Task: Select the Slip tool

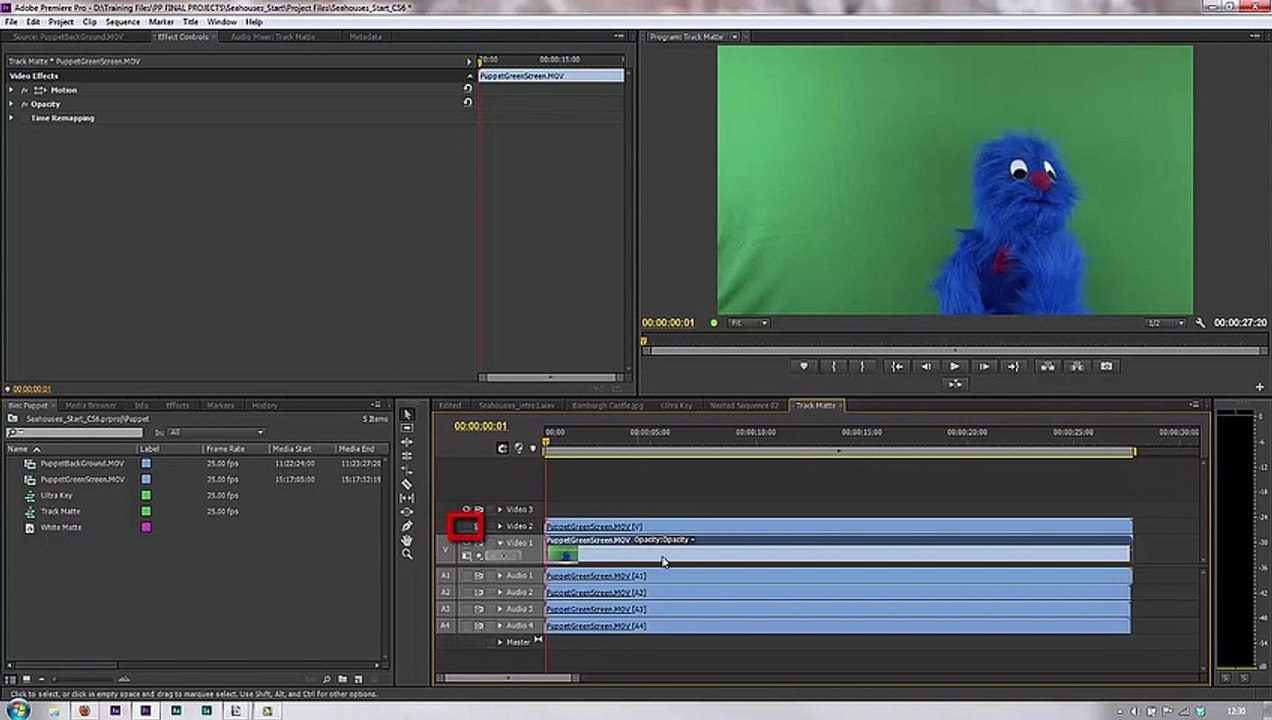Action: coord(407,498)
